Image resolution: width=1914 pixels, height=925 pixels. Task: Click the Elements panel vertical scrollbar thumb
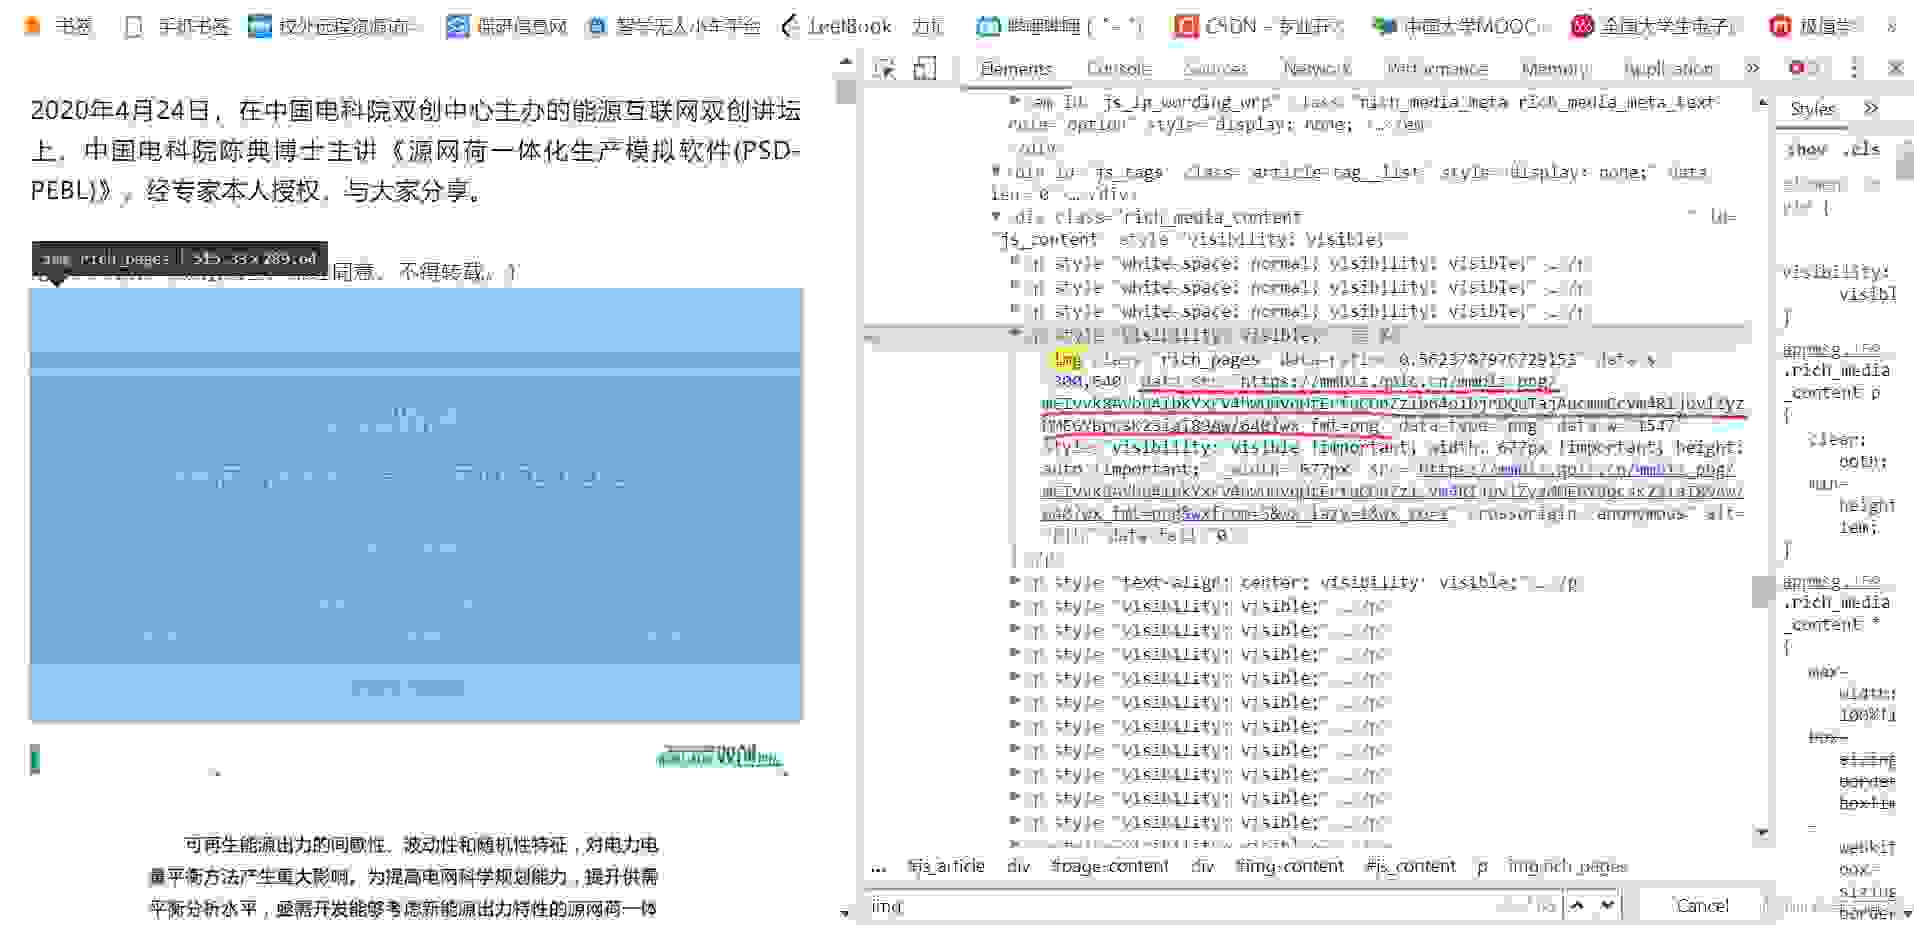pyautogui.click(x=1762, y=591)
